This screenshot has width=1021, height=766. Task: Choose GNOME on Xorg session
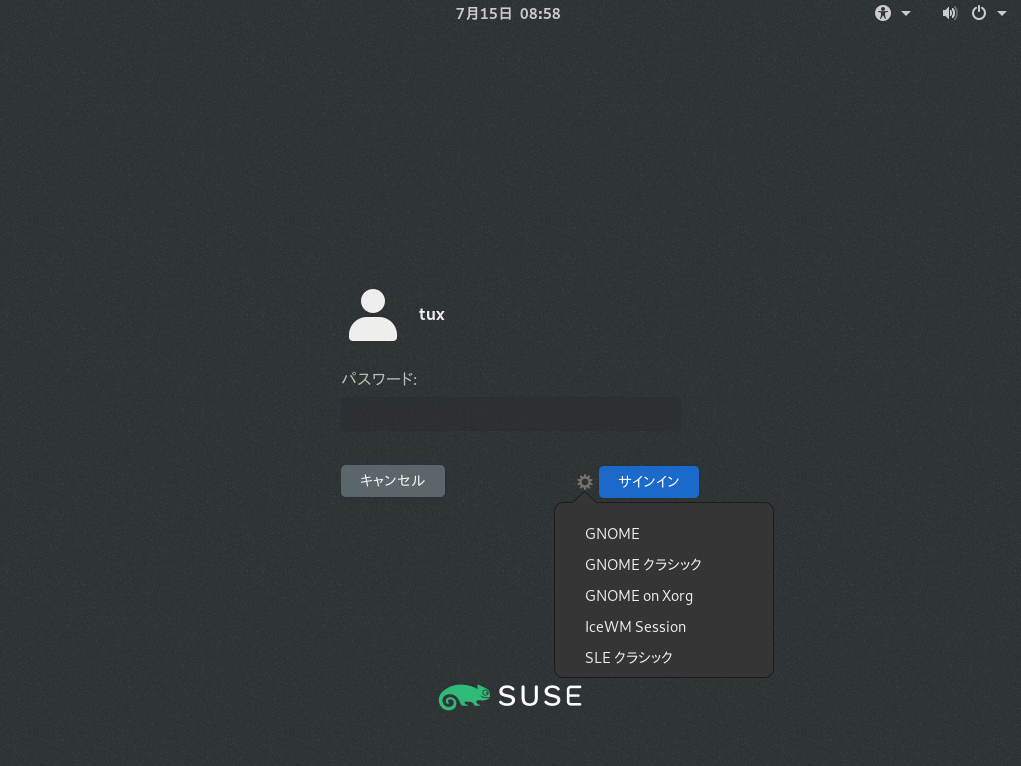click(664, 595)
